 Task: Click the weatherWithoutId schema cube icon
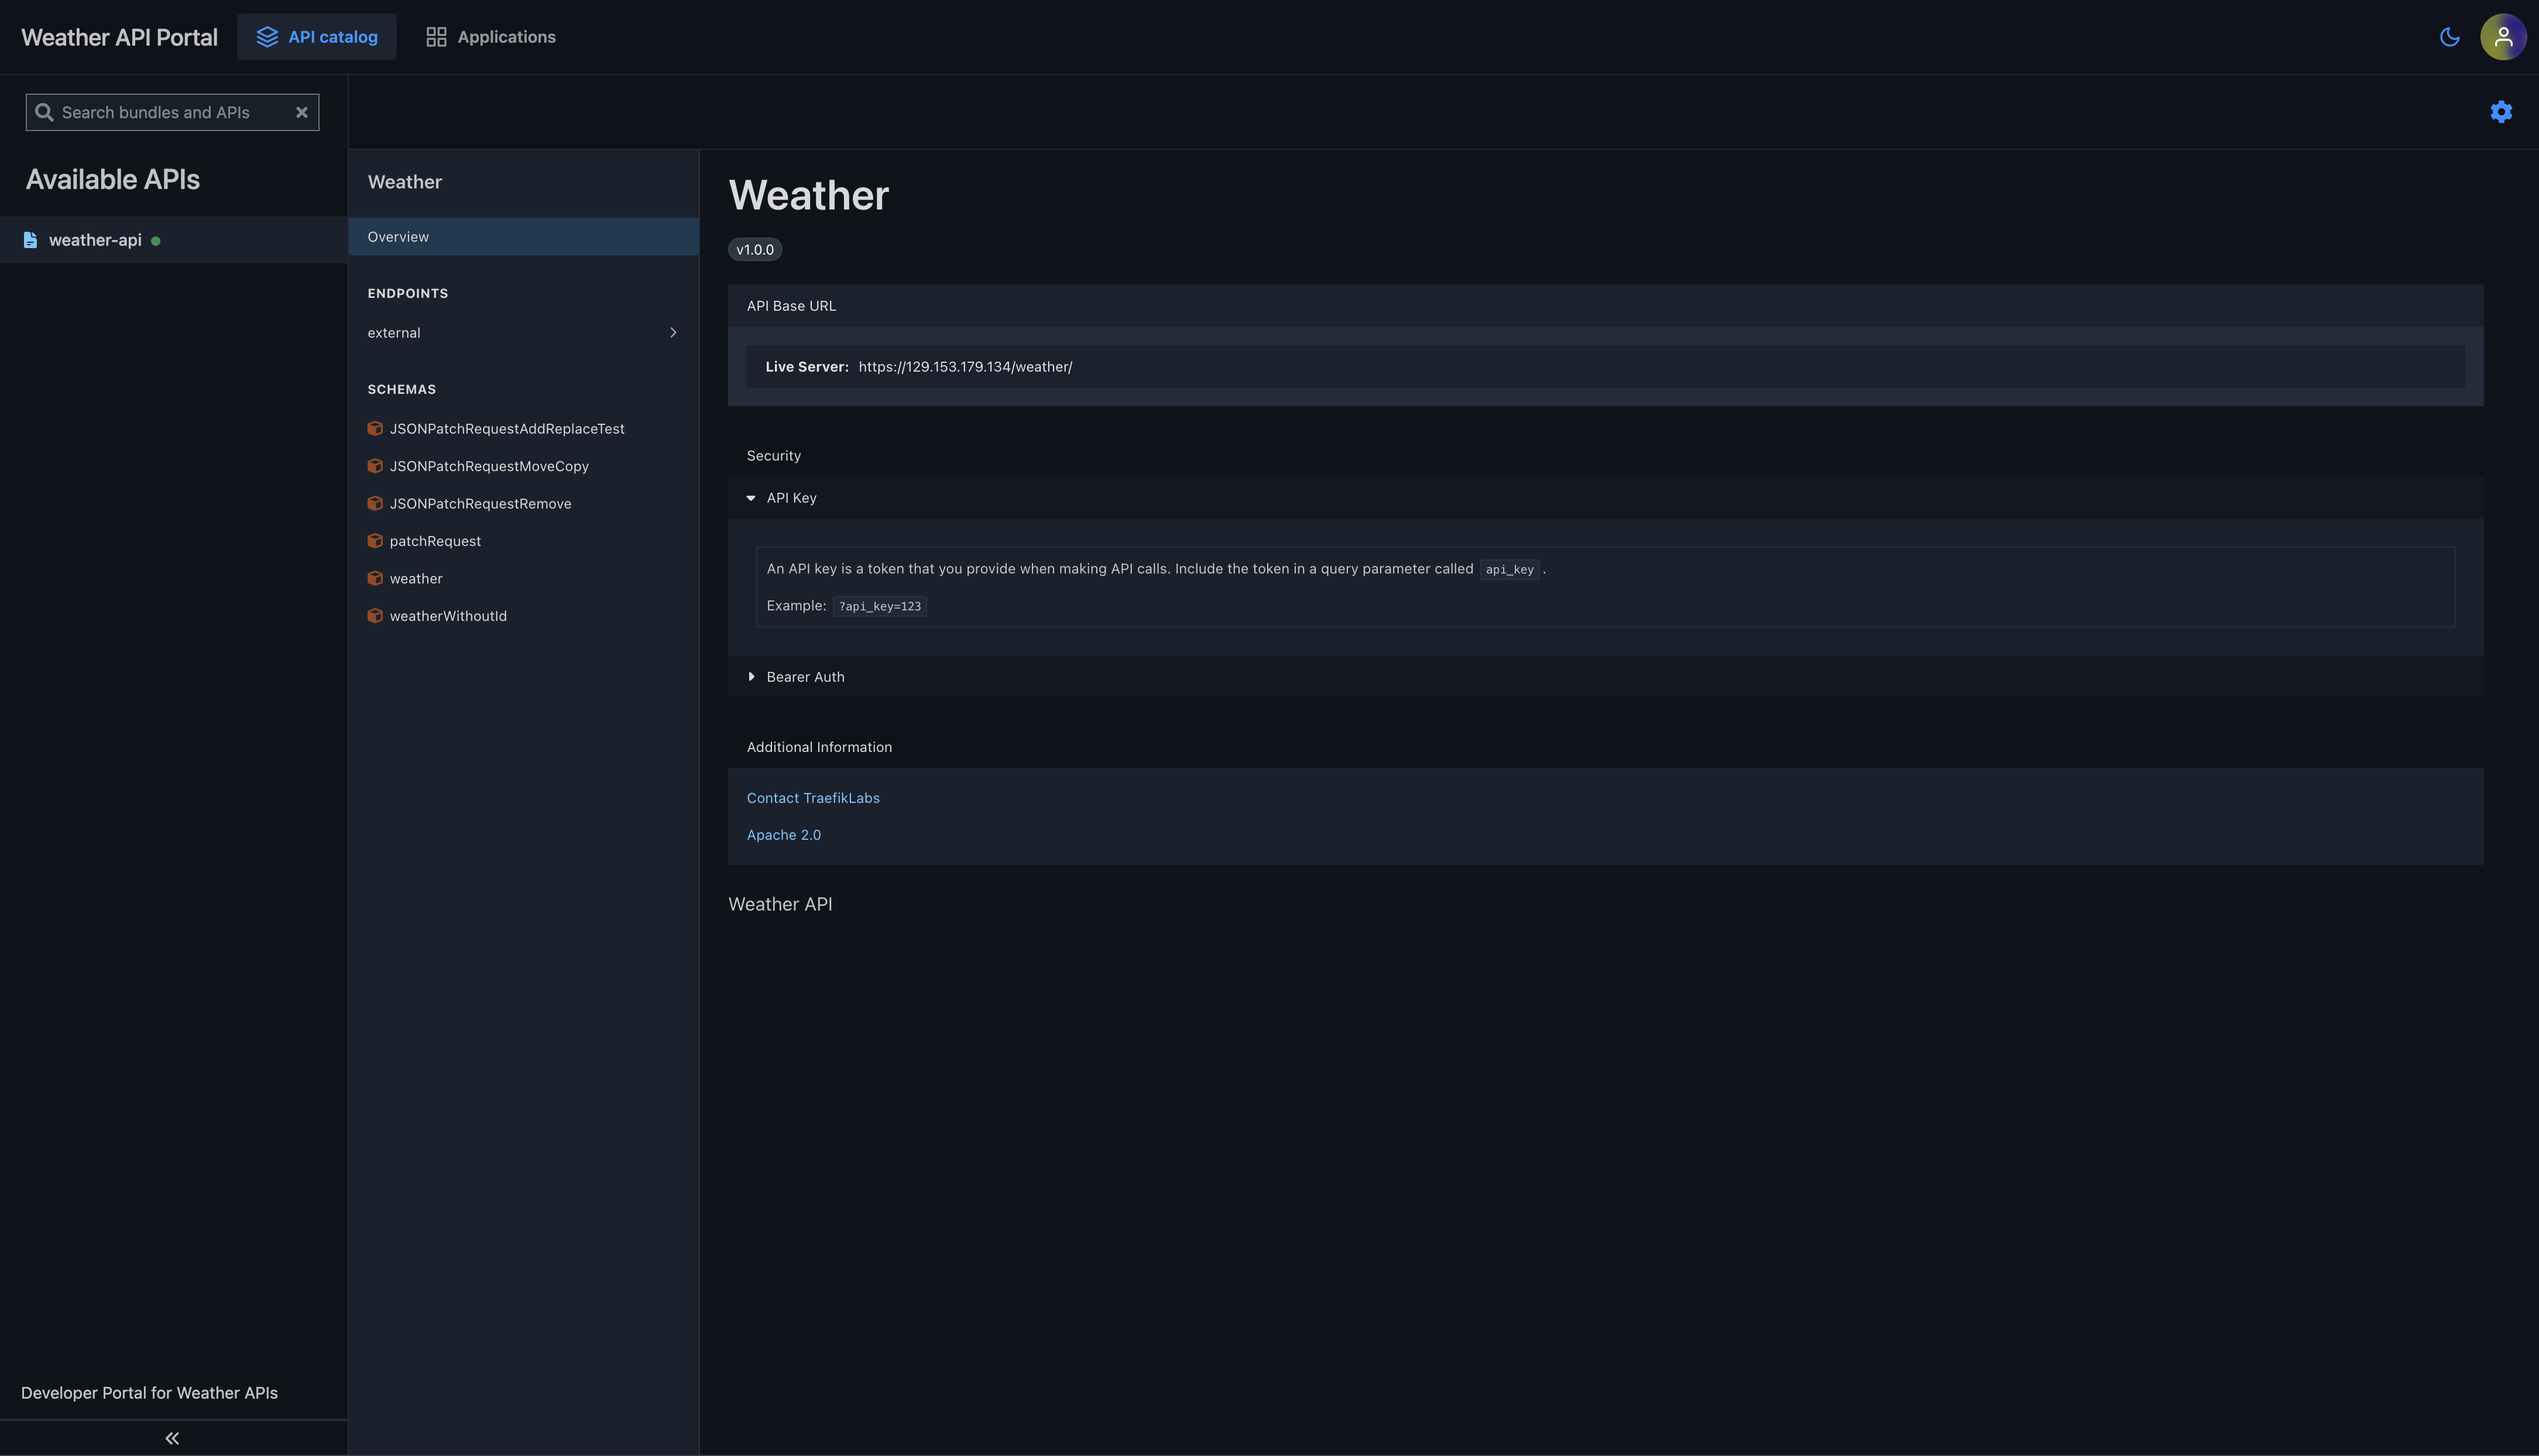click(x=375, y=616)
